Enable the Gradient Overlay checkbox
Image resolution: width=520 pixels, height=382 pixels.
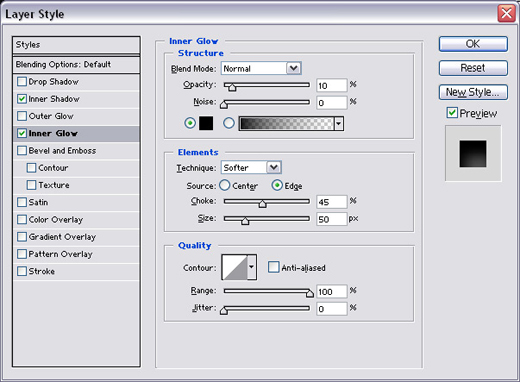pyautogui.click(x=22, y=237)
